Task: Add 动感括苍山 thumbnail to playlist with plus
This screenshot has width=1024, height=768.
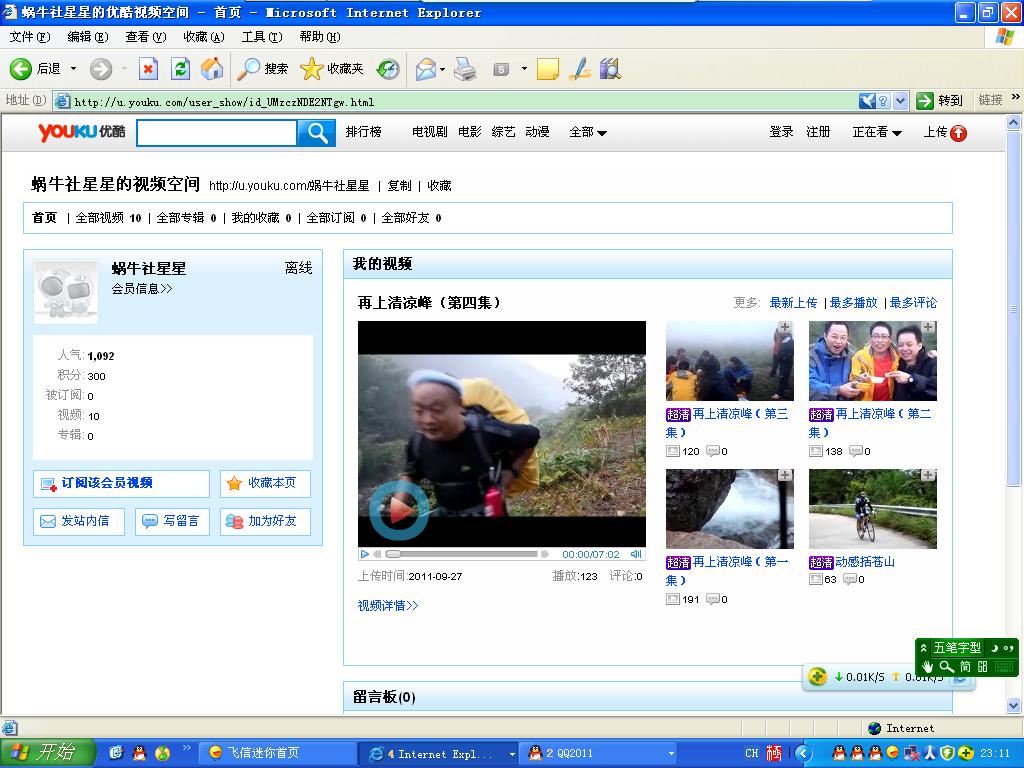Action: pyautogui.click(x=928, y=475)
